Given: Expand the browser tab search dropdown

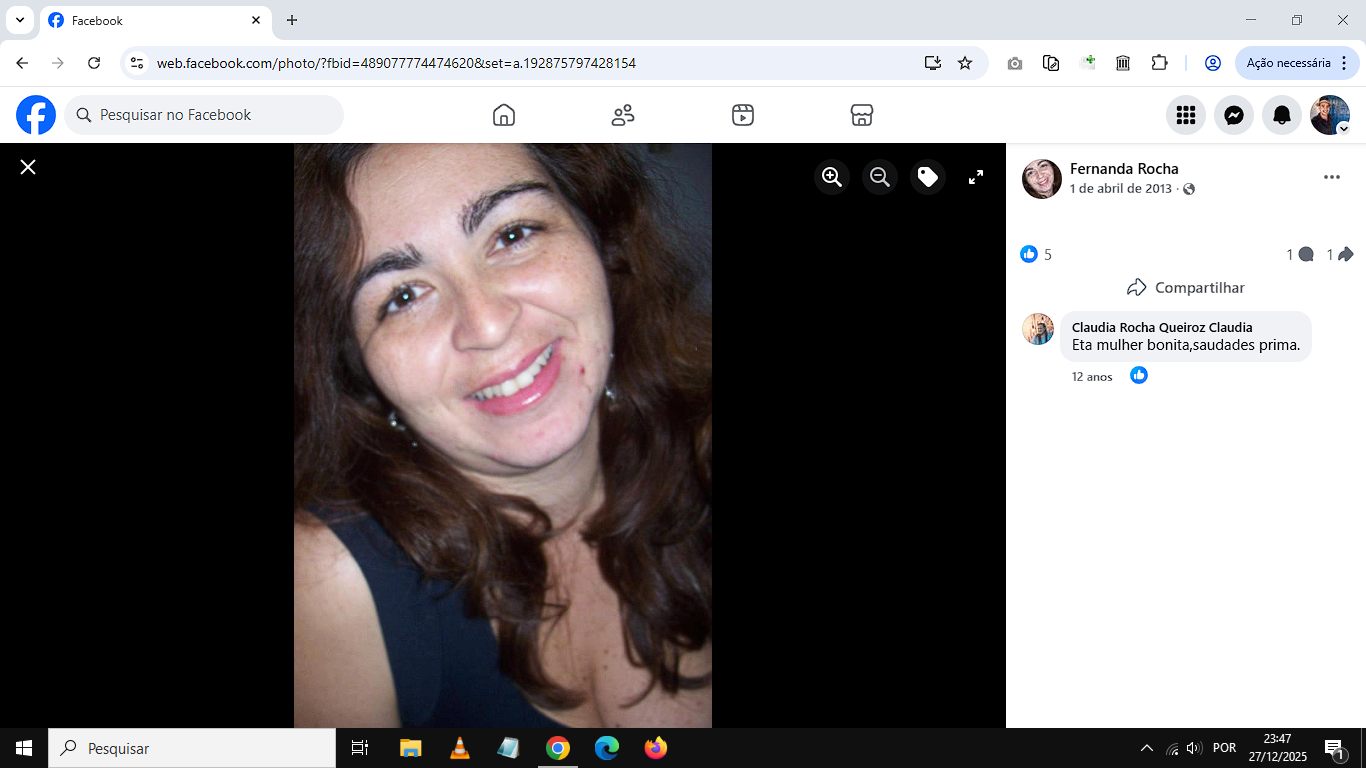Looking at the screenshot, I should (19, 20).
